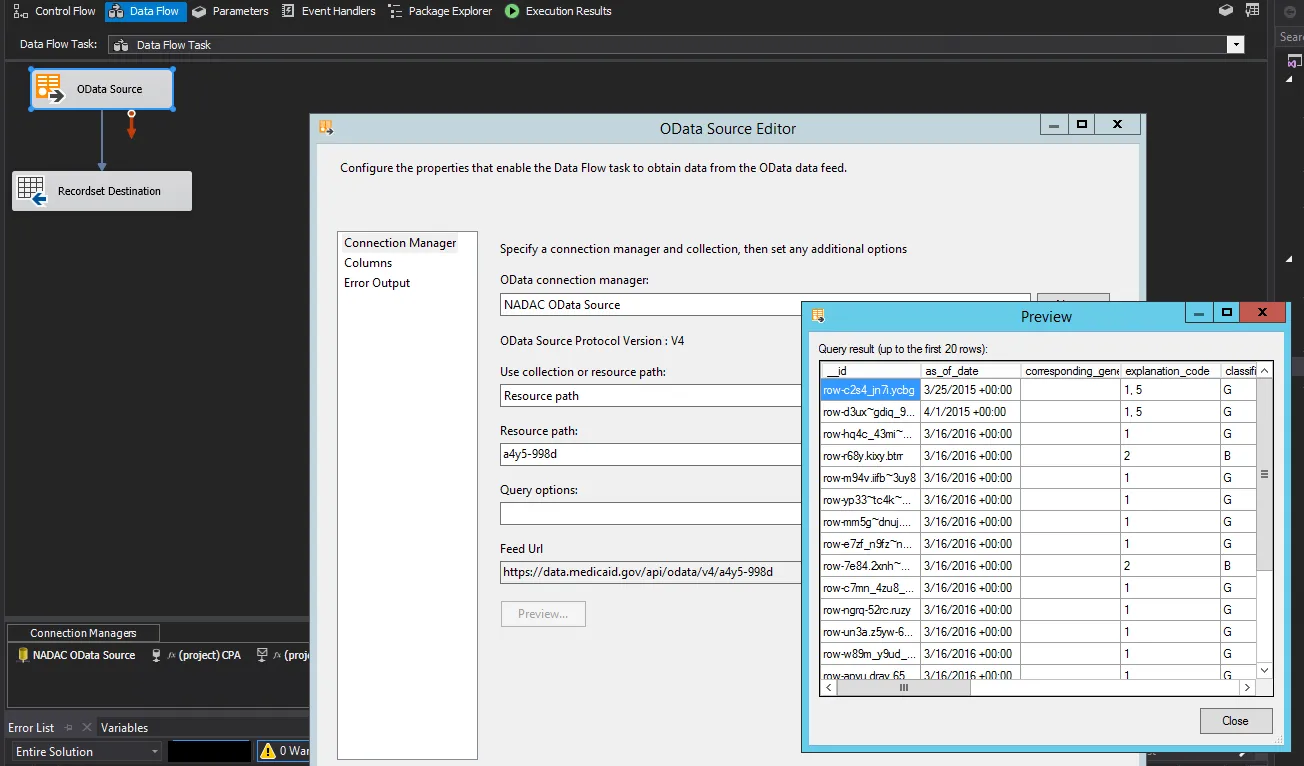Open the Execution Results tab
Viewport: 1304px width, 766px height.
point(558,11)
